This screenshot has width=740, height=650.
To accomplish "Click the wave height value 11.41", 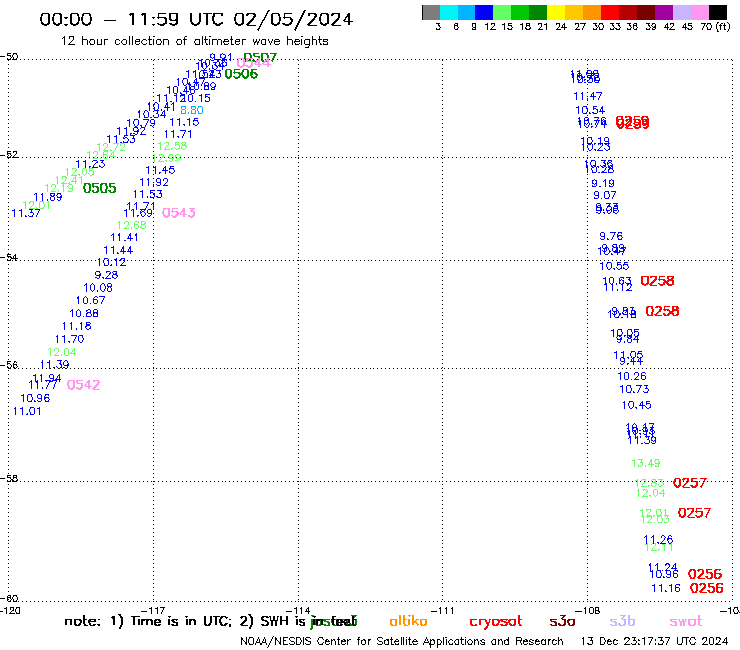I will click(124, 237).
